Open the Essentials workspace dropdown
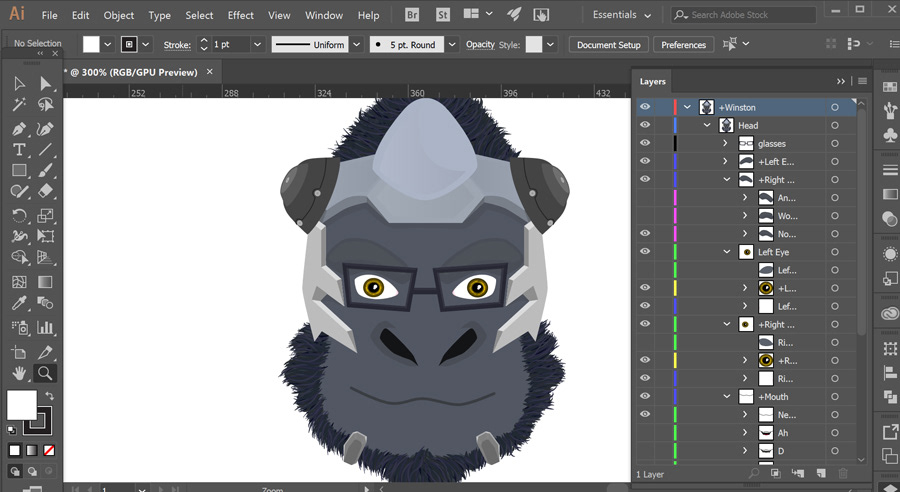This screenshot has height=492, width=900. pyautogui.click(x=622, y=15)
